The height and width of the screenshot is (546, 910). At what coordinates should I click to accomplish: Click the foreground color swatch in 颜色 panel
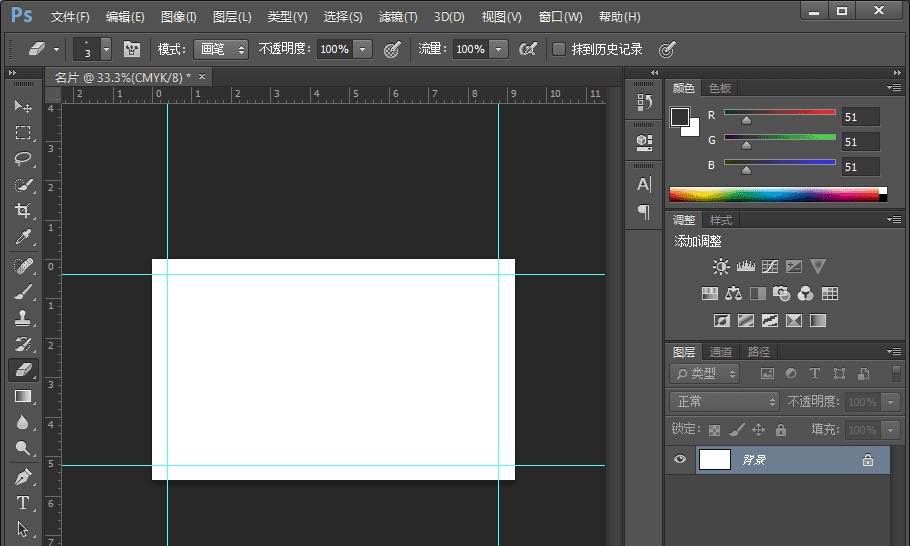pos(680,117)
